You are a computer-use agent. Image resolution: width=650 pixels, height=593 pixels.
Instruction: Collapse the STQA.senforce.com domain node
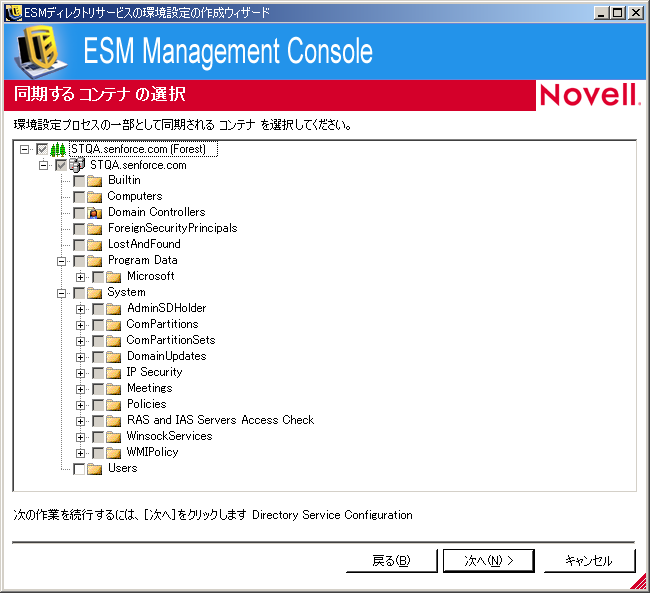[x=43, y=165]
